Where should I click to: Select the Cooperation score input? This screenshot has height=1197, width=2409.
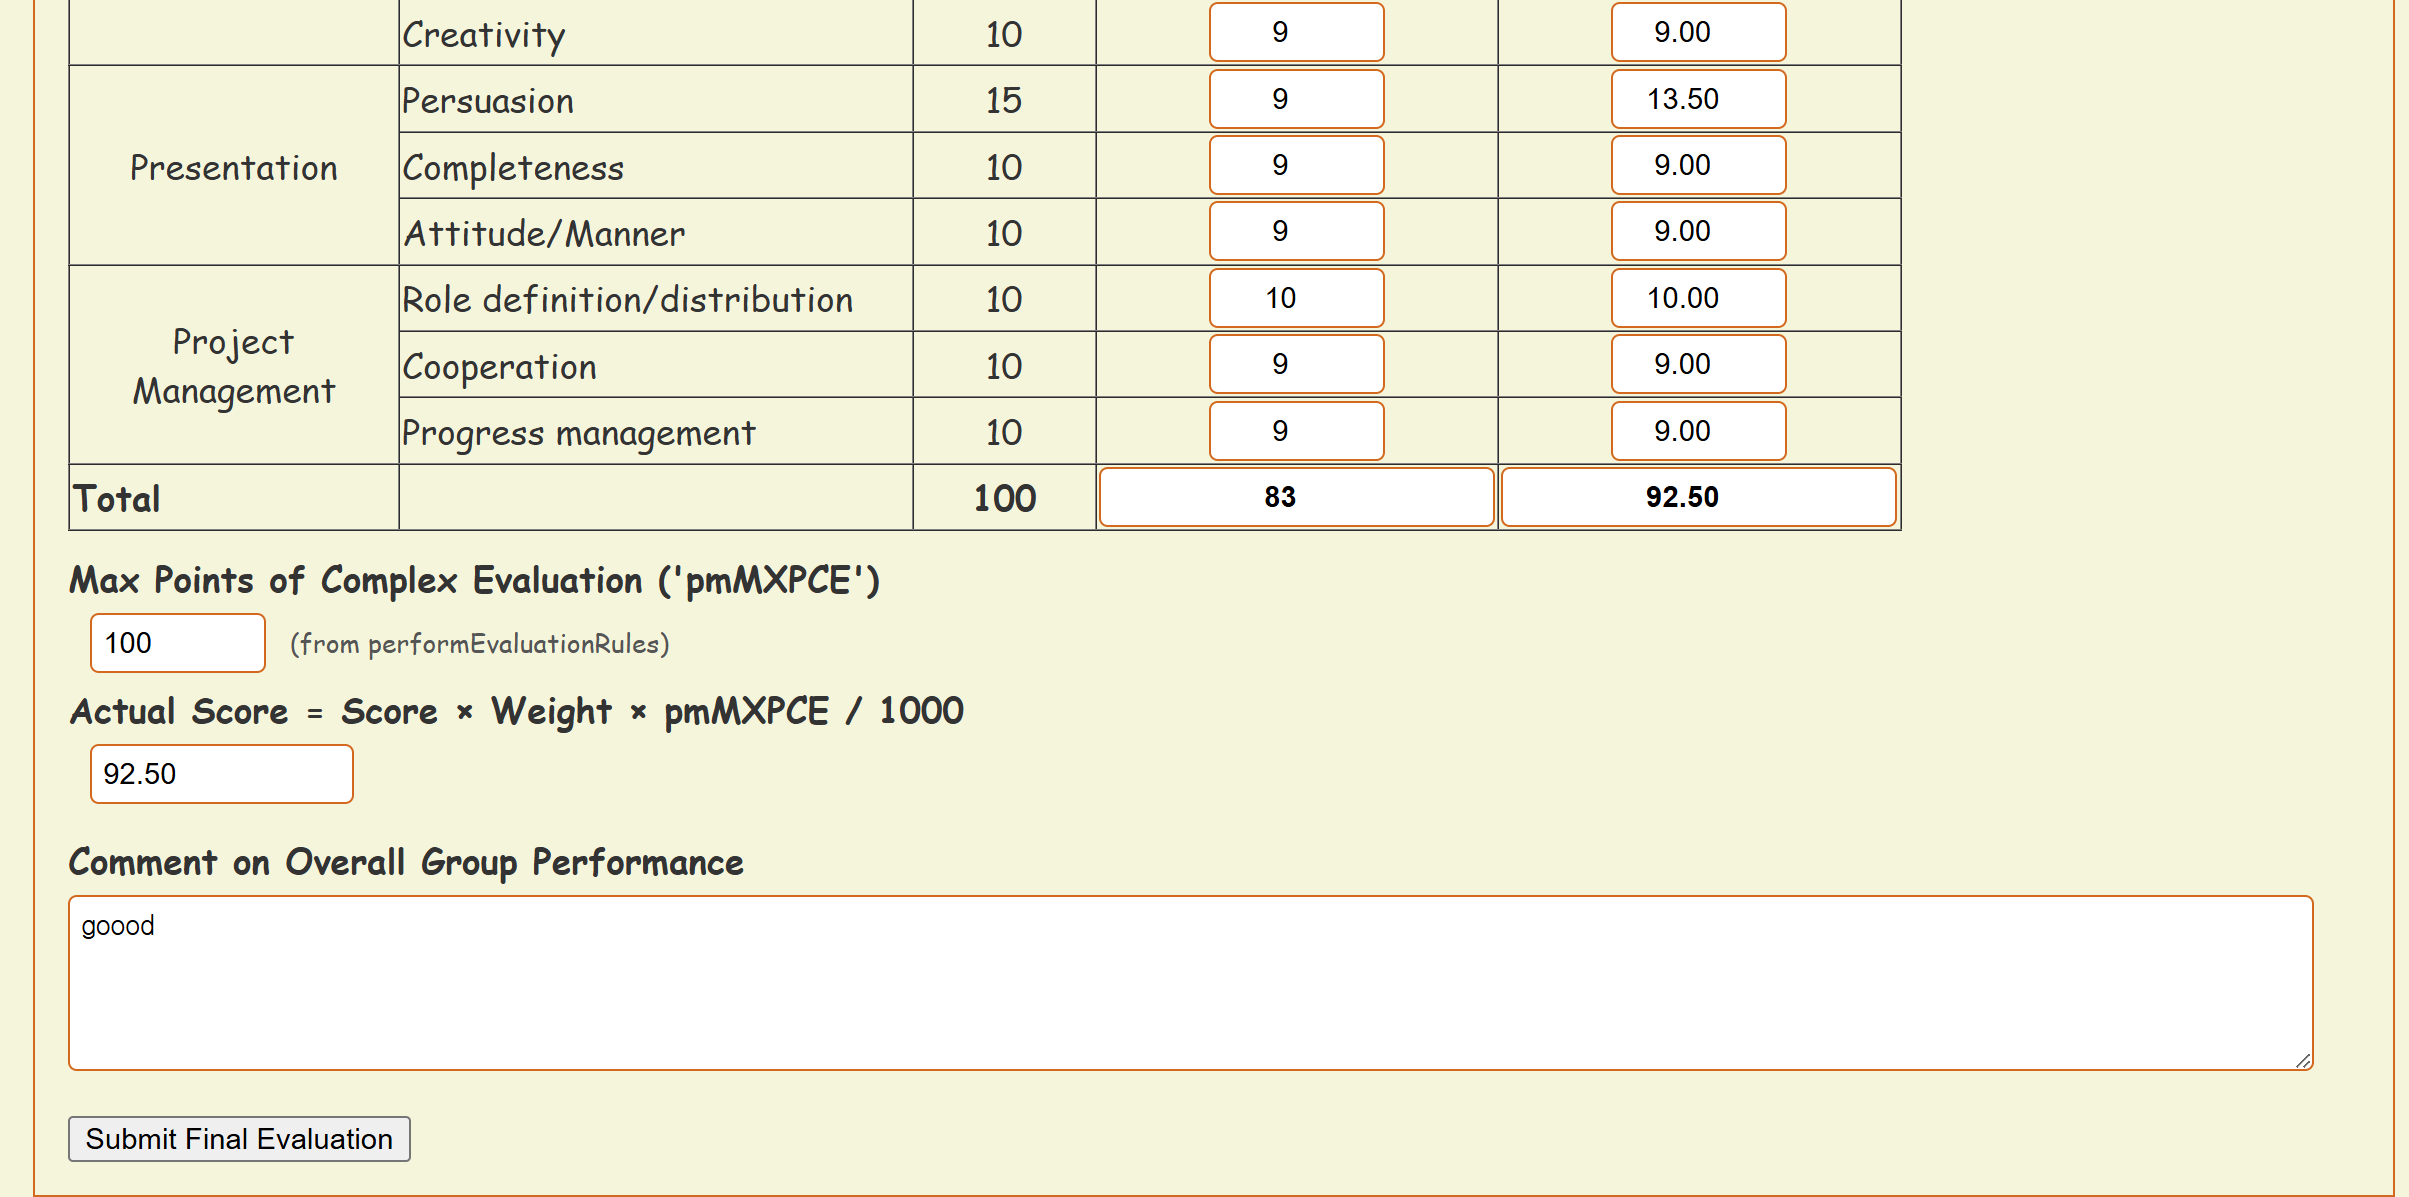(x=1295, y=364)
